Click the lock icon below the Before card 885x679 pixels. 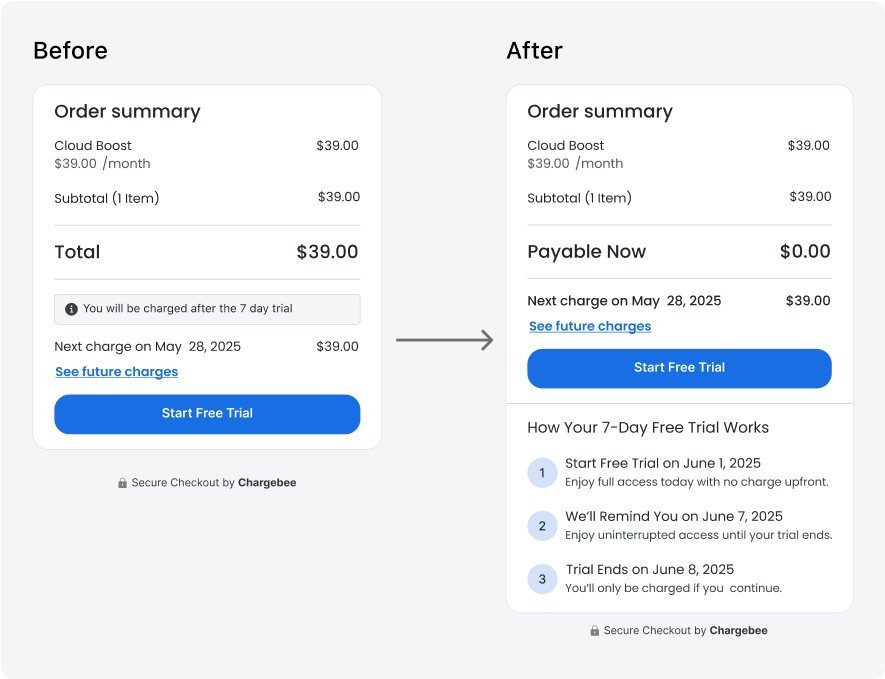(x=122, y=483)
